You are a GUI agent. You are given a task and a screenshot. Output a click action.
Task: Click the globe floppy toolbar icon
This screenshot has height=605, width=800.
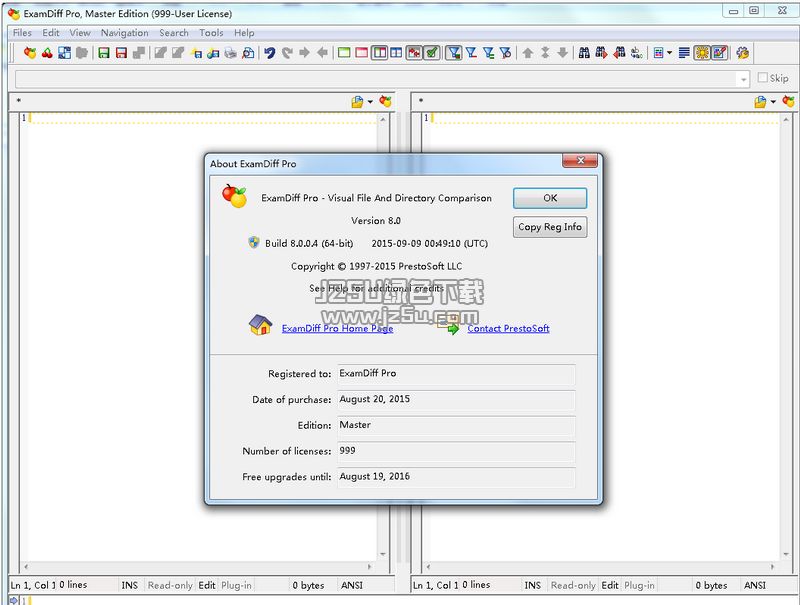(213, 53)
